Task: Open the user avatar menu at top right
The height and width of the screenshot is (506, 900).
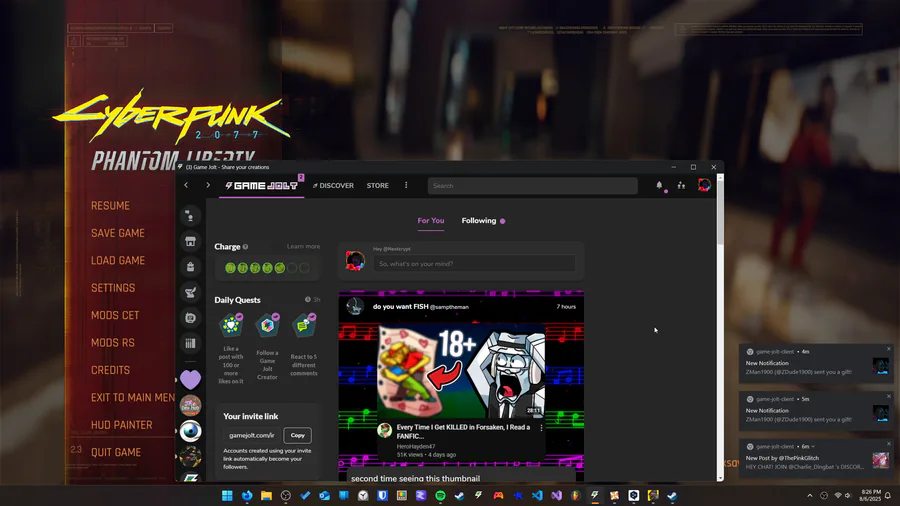Action: pyautogui.click(x=704, y=185)
